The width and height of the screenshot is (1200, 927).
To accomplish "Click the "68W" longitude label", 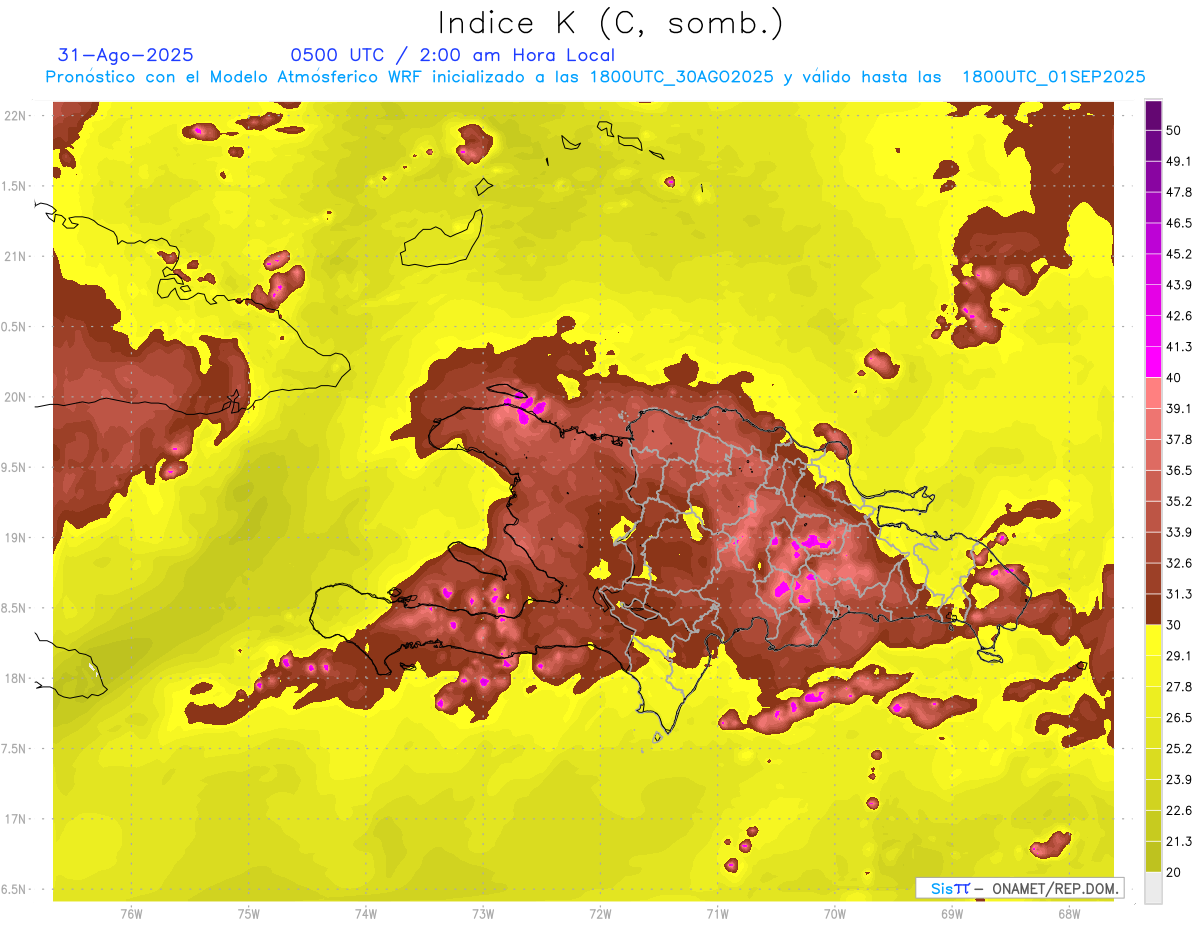I will click(x=1069, y=914).
